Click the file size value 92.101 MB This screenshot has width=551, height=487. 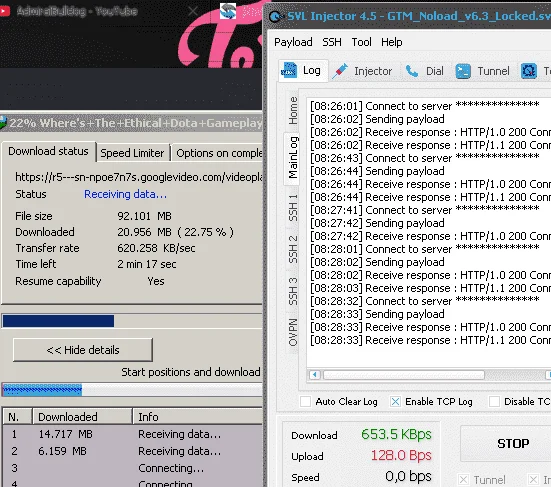coord(144,216)
